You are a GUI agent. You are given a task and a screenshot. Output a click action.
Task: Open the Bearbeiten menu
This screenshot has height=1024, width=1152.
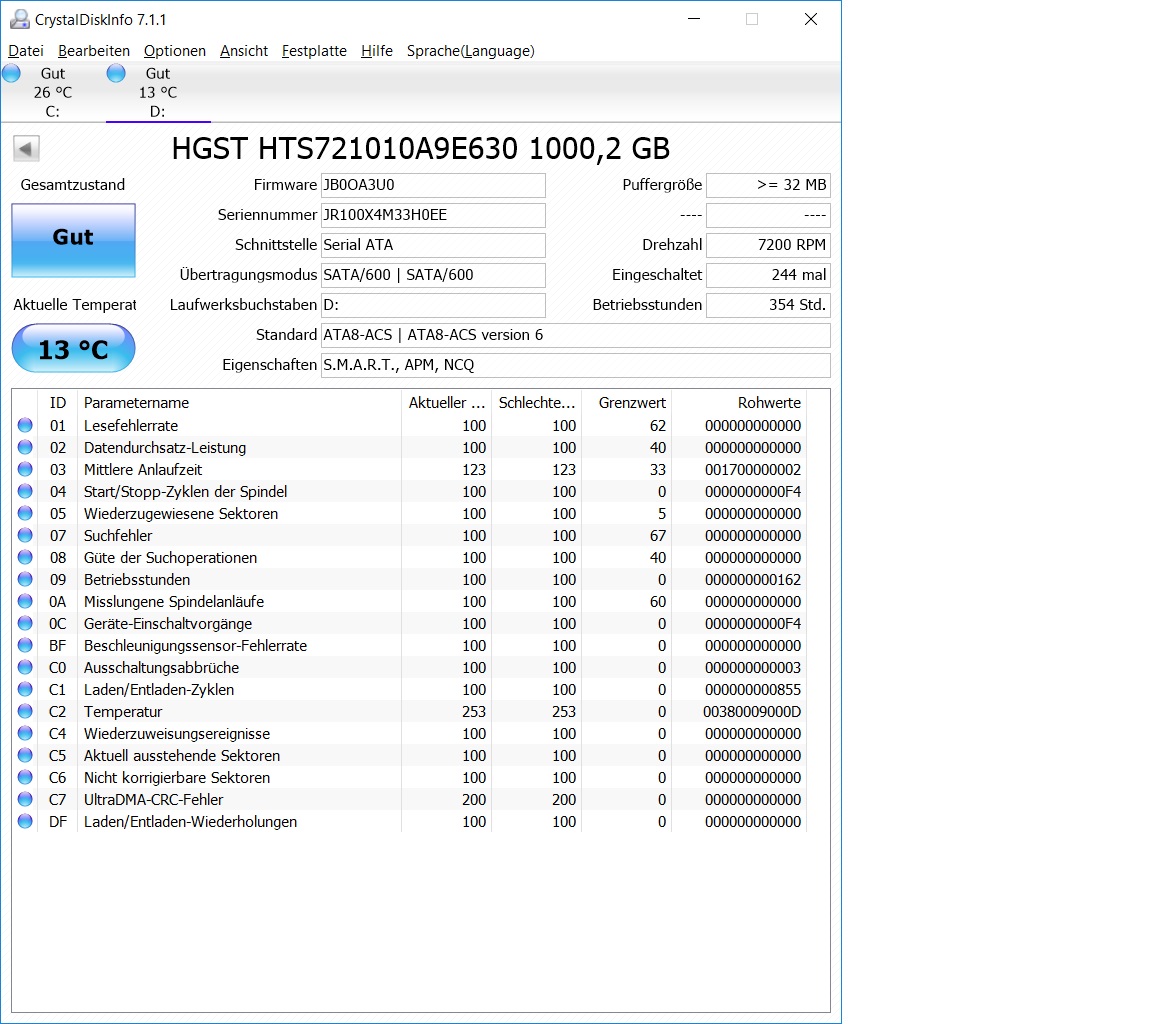[94, 51]
